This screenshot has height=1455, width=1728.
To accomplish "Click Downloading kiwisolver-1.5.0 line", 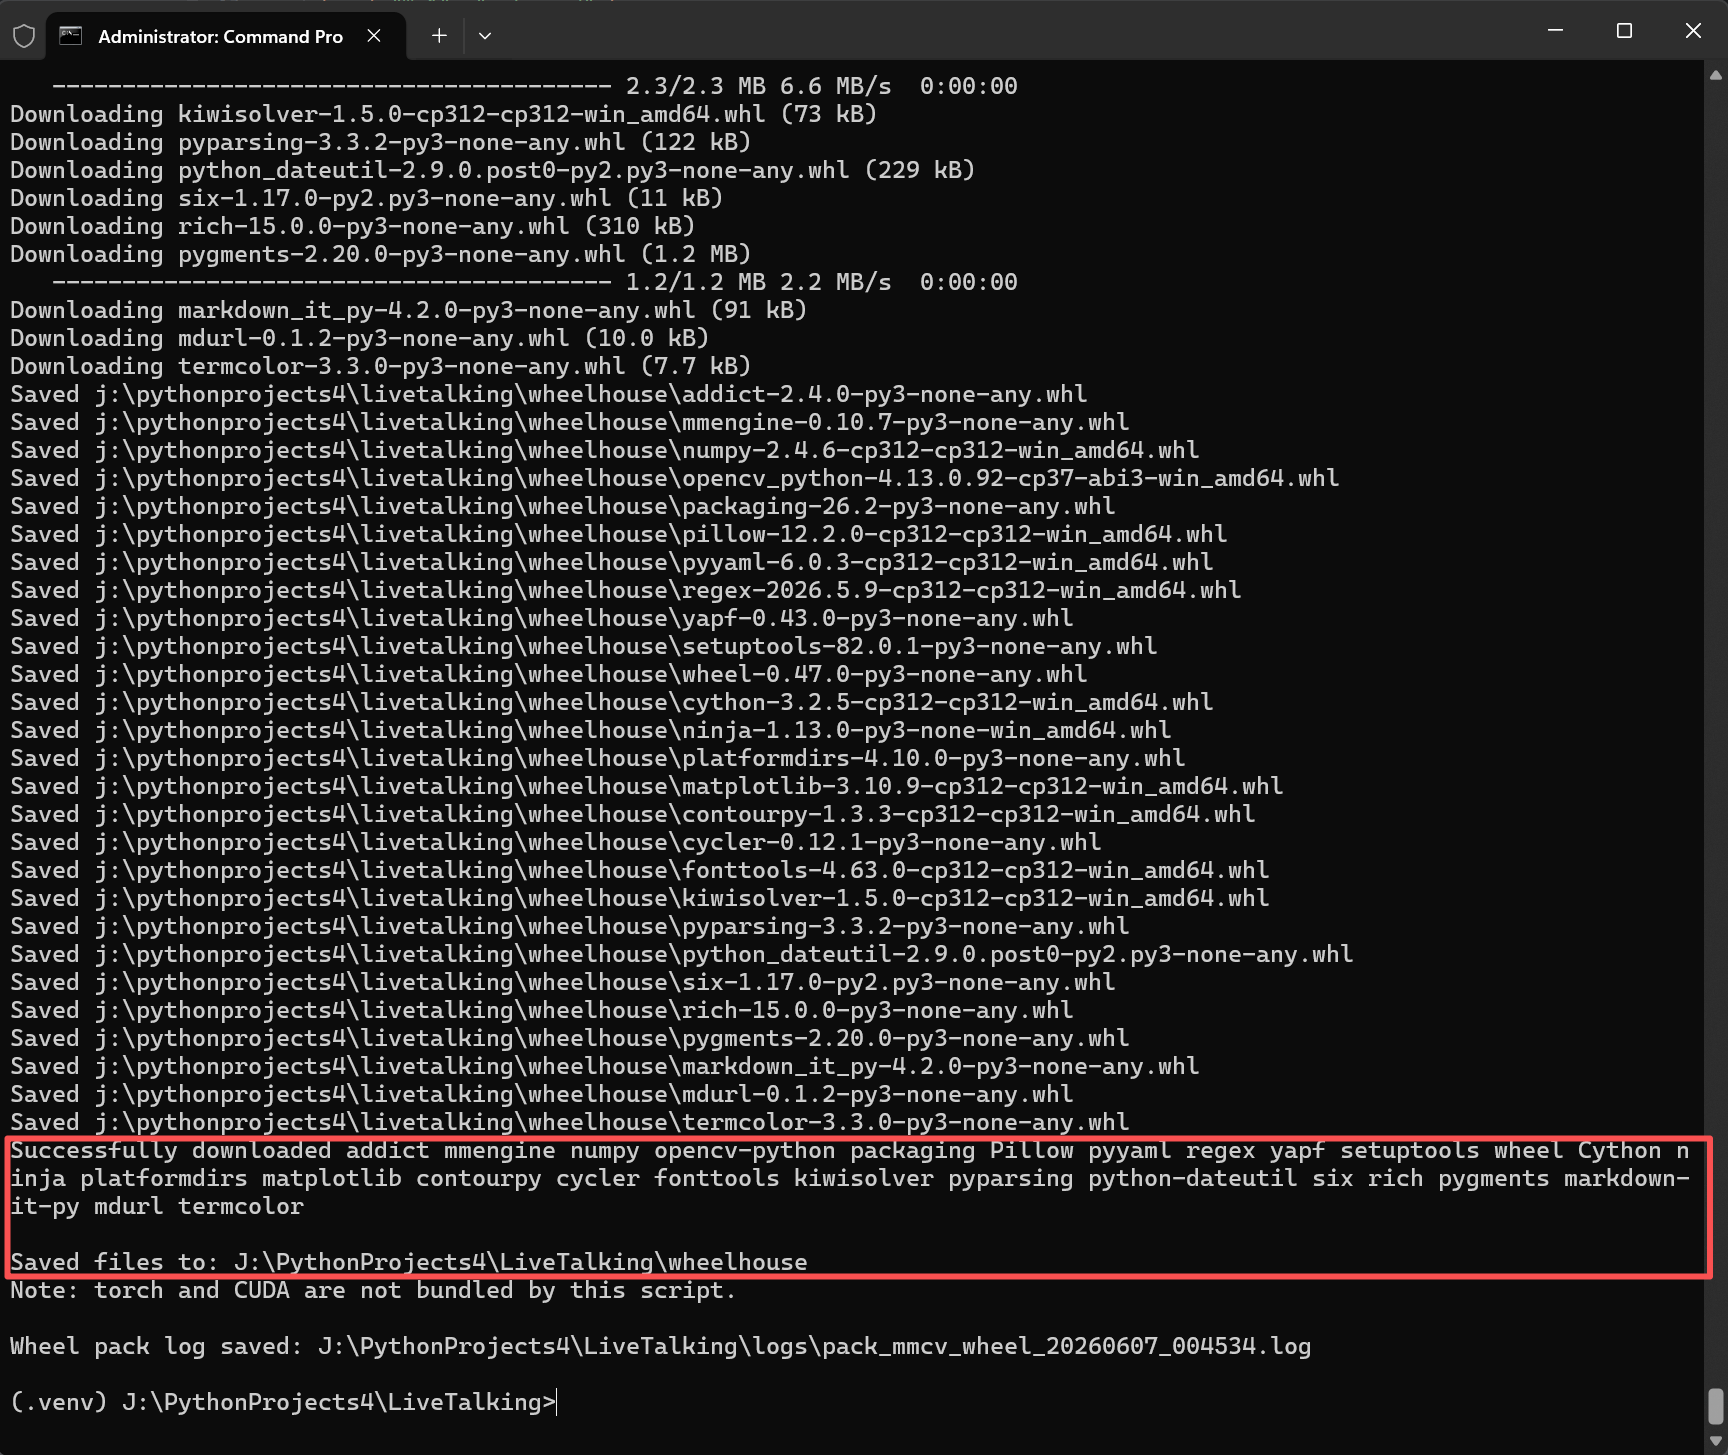I will [443, 114].
